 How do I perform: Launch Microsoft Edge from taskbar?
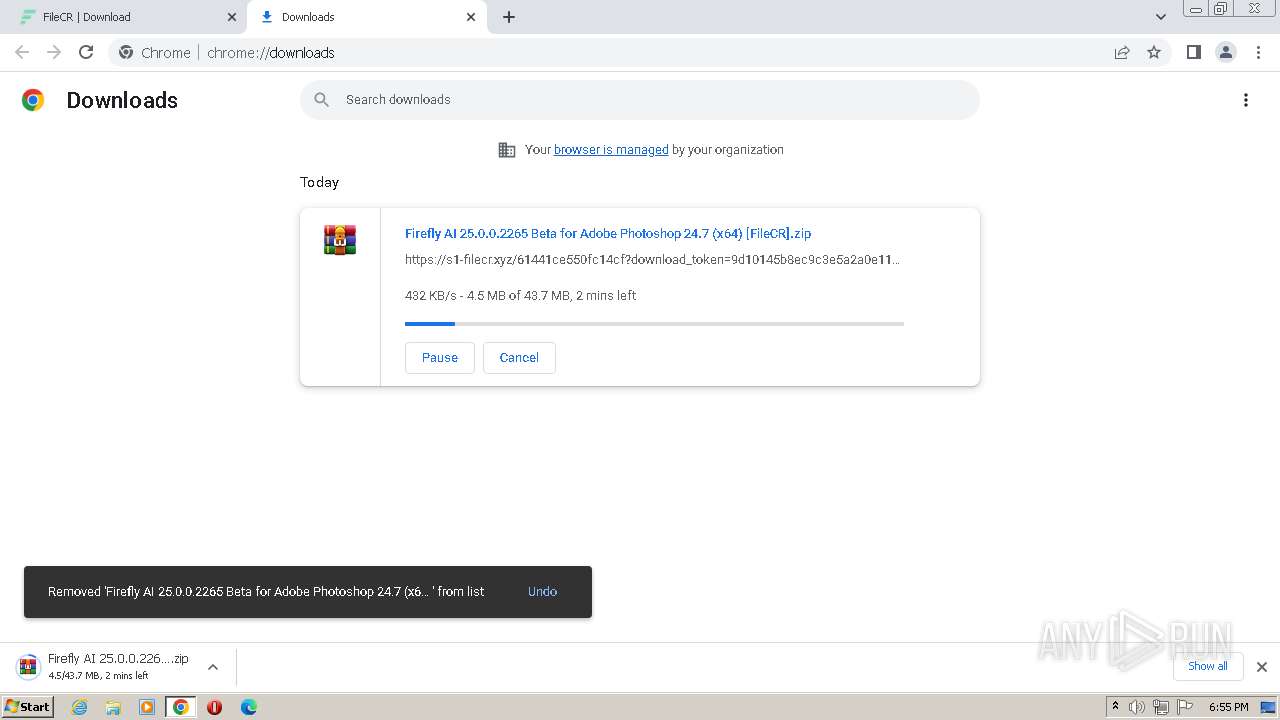point(249,707)
